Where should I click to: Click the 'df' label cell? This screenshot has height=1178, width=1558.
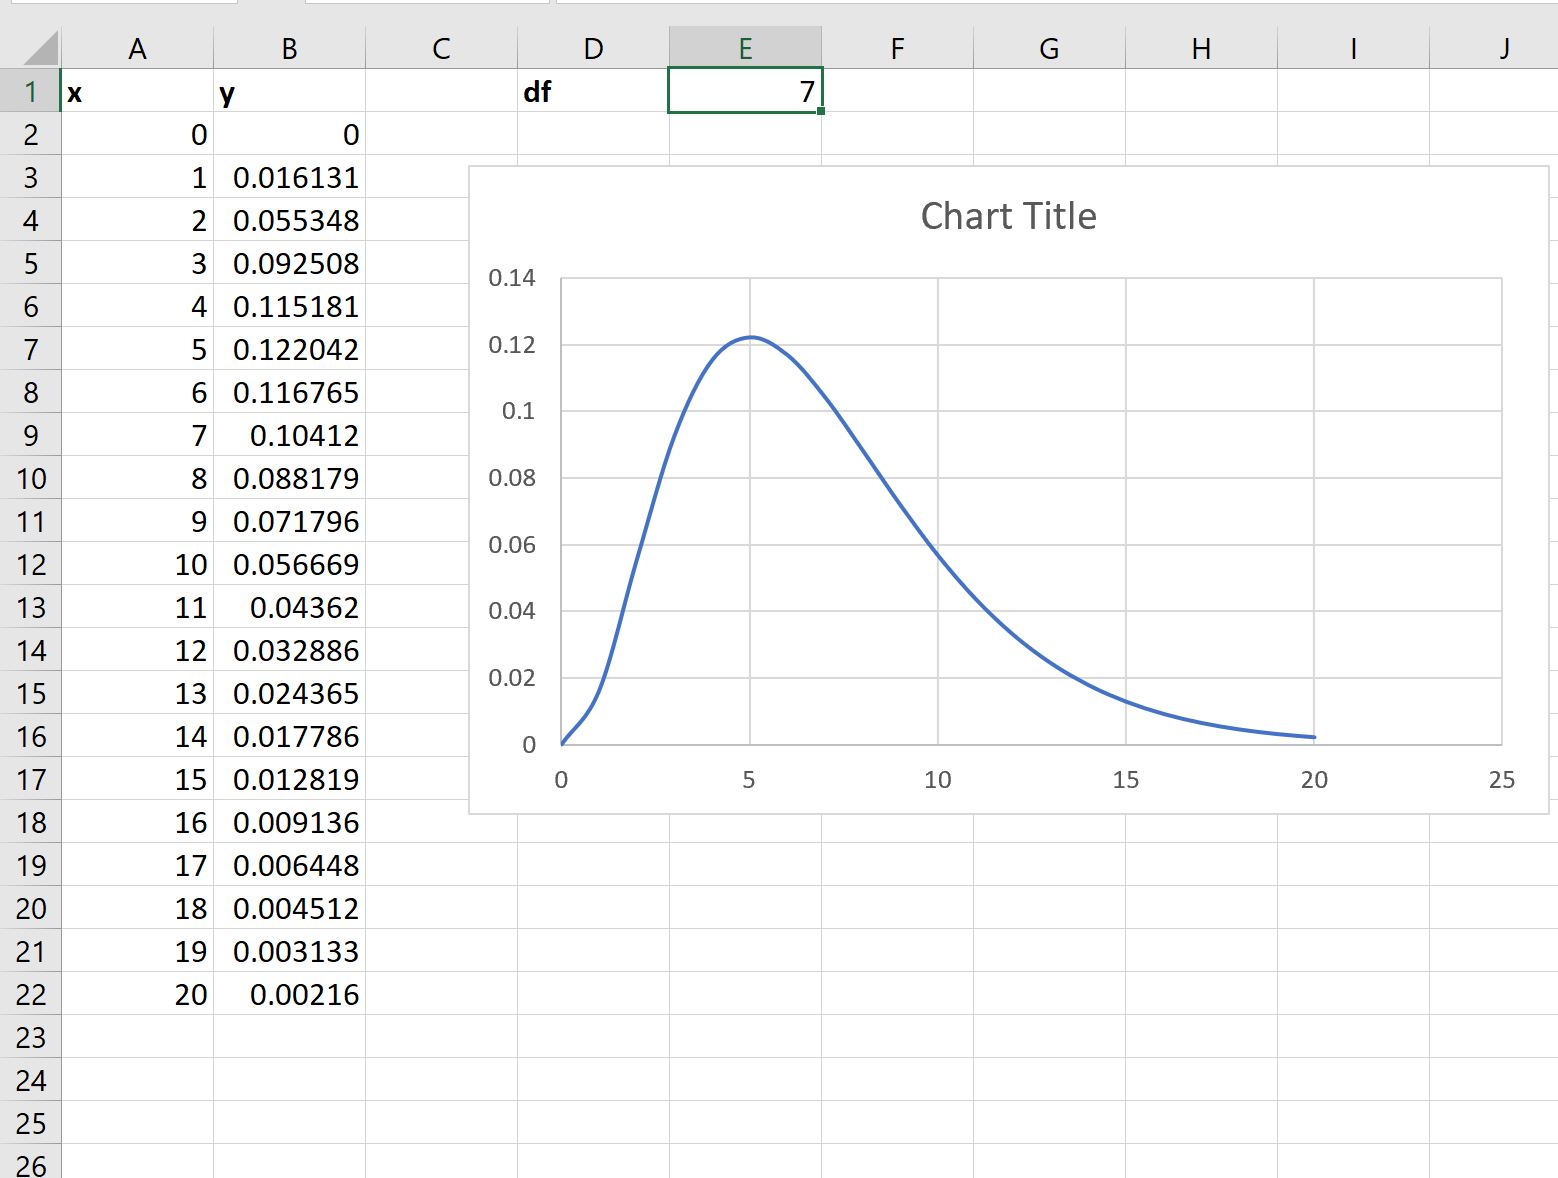click(594, 91)
